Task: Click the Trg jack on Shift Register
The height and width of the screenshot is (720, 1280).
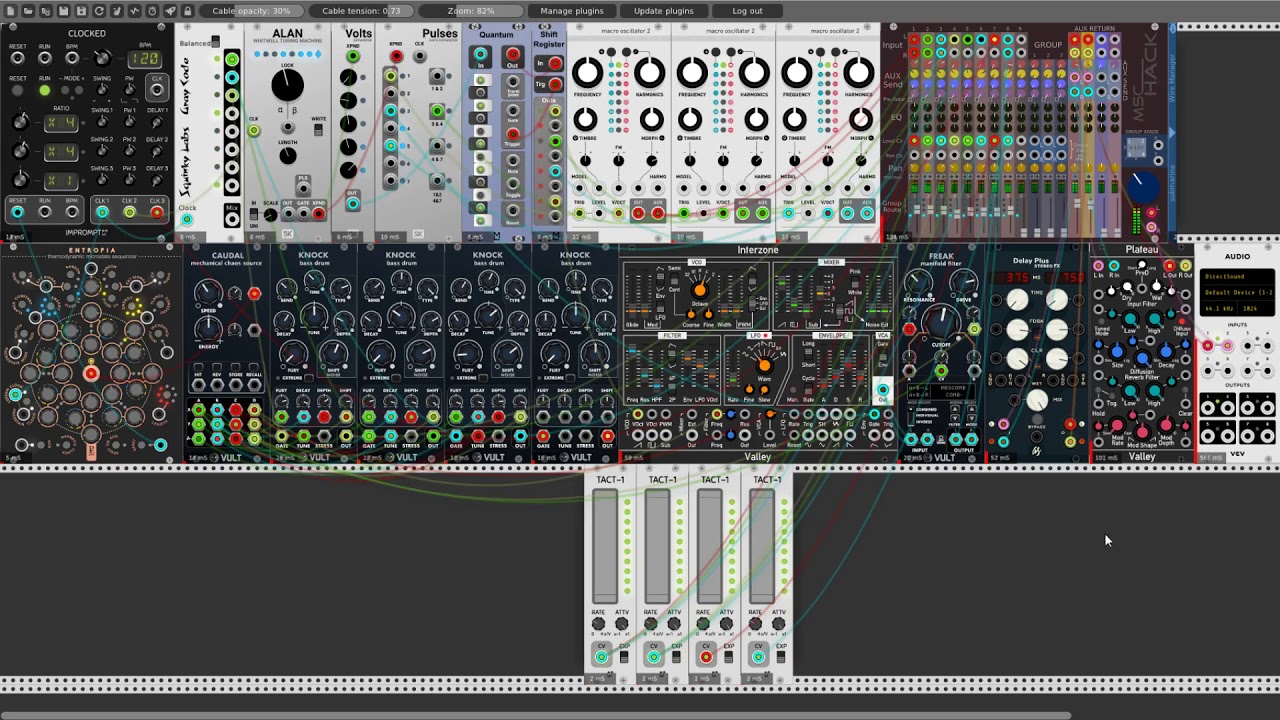Action: pos(555,84)
